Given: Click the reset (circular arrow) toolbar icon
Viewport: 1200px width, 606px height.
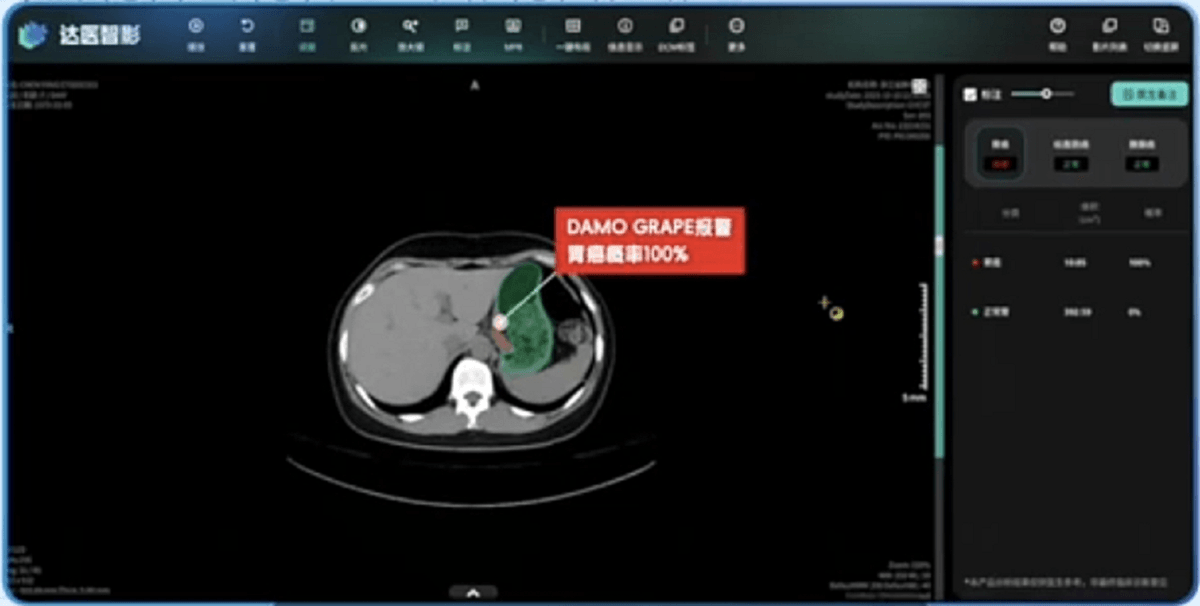Looking at the screenshot, I should pyautogui.click(x=247, y=26).
